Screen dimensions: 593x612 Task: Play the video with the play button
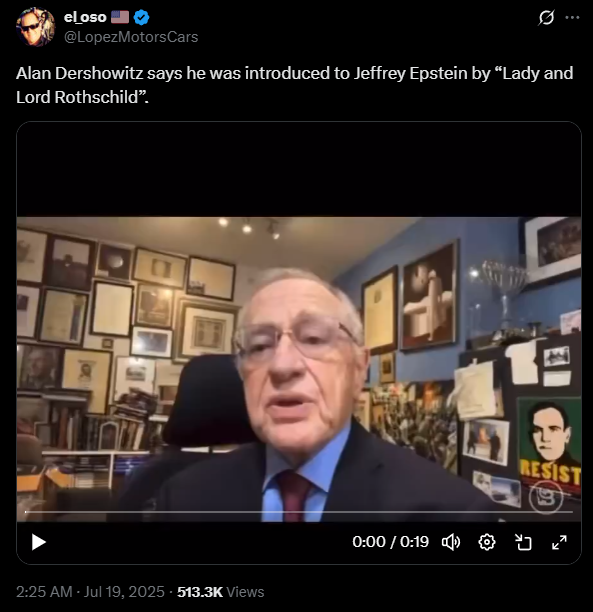38,542
